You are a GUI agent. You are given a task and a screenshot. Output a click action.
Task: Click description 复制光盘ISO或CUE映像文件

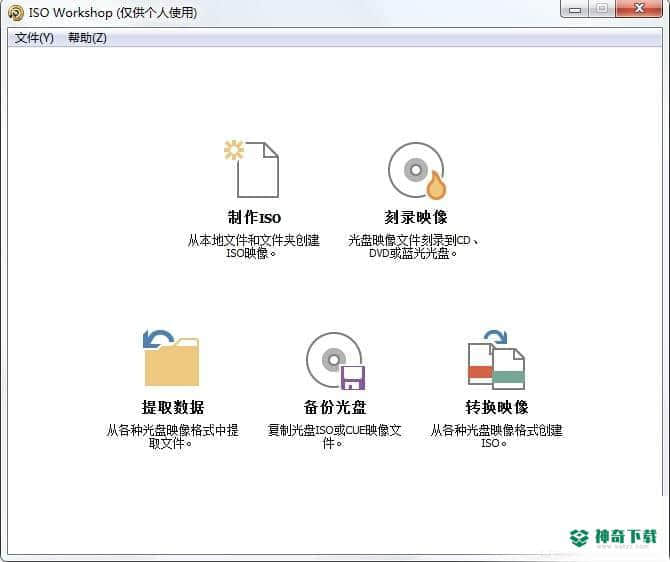pos(334,436)
